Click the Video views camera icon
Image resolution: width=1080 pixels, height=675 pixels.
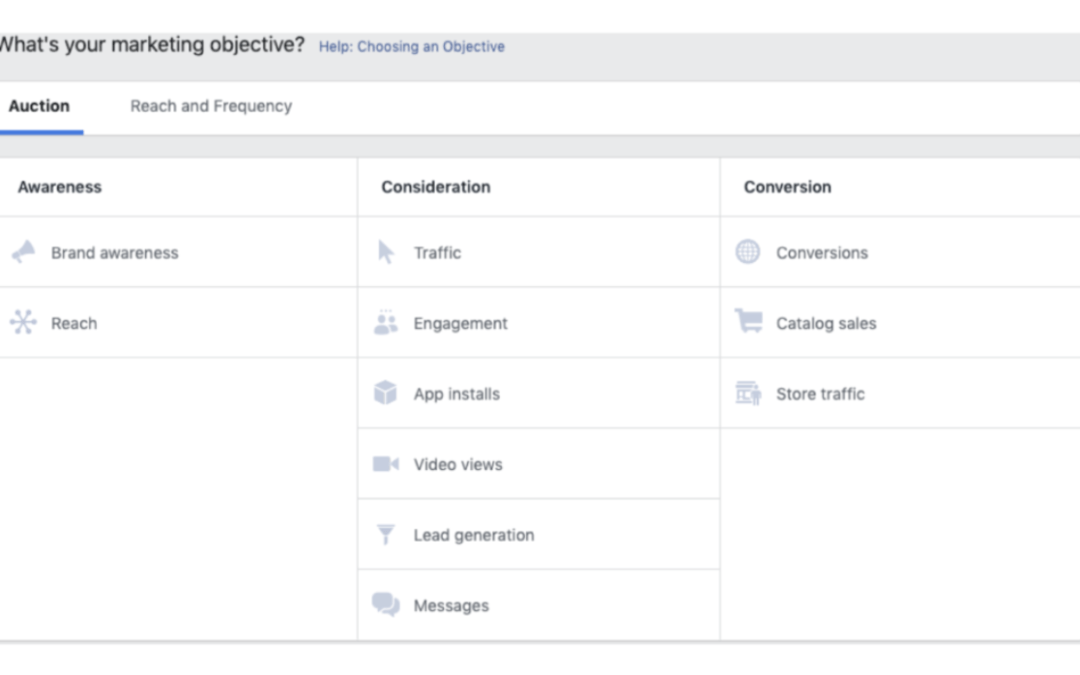386,464
